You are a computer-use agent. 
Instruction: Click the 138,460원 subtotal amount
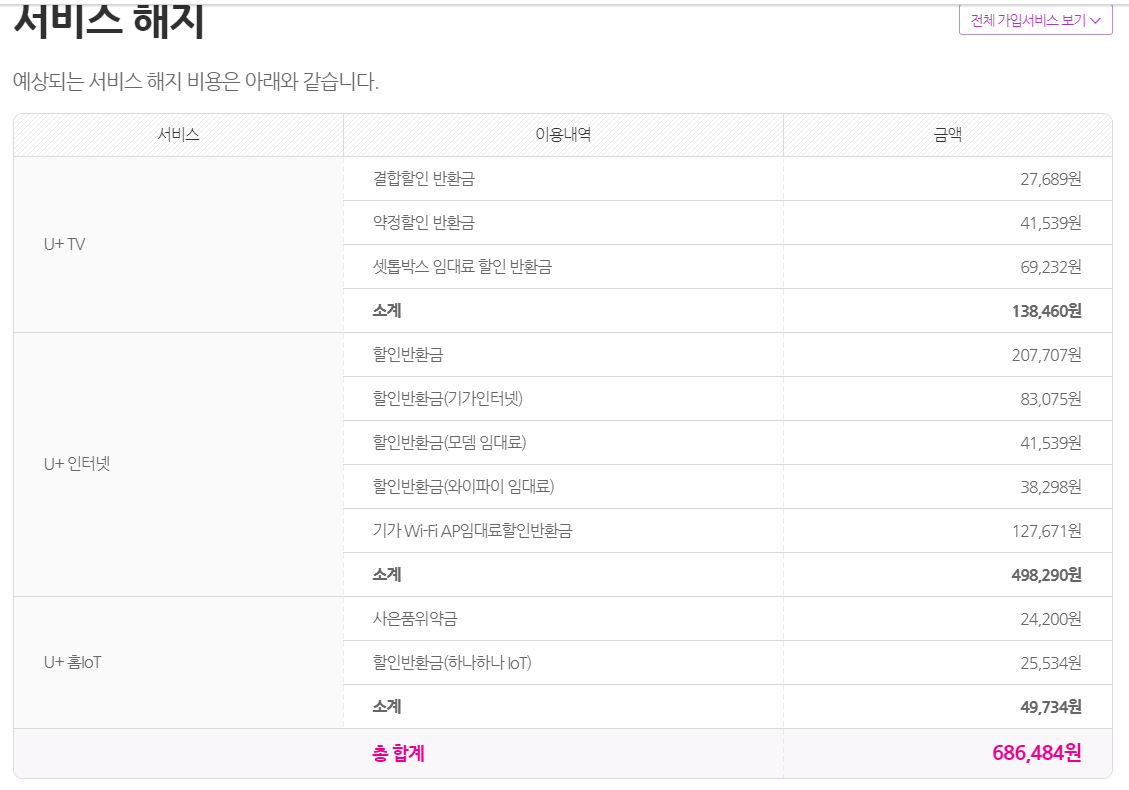click(x=1046, y=311)
